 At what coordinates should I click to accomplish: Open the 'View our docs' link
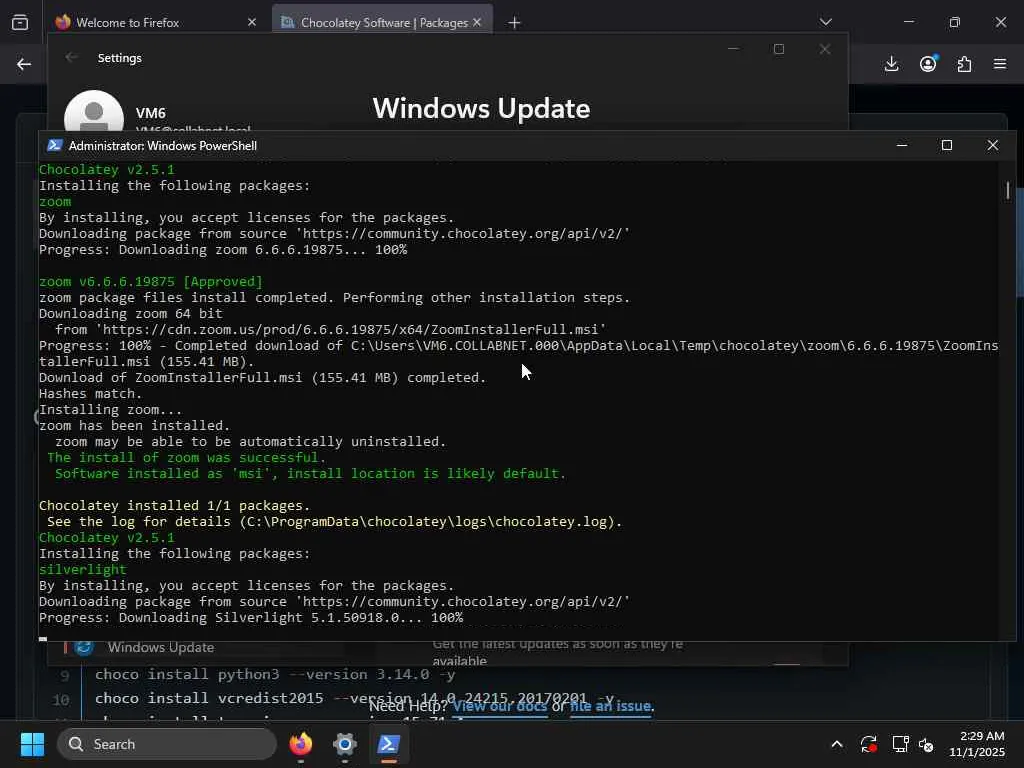point(500,706)
